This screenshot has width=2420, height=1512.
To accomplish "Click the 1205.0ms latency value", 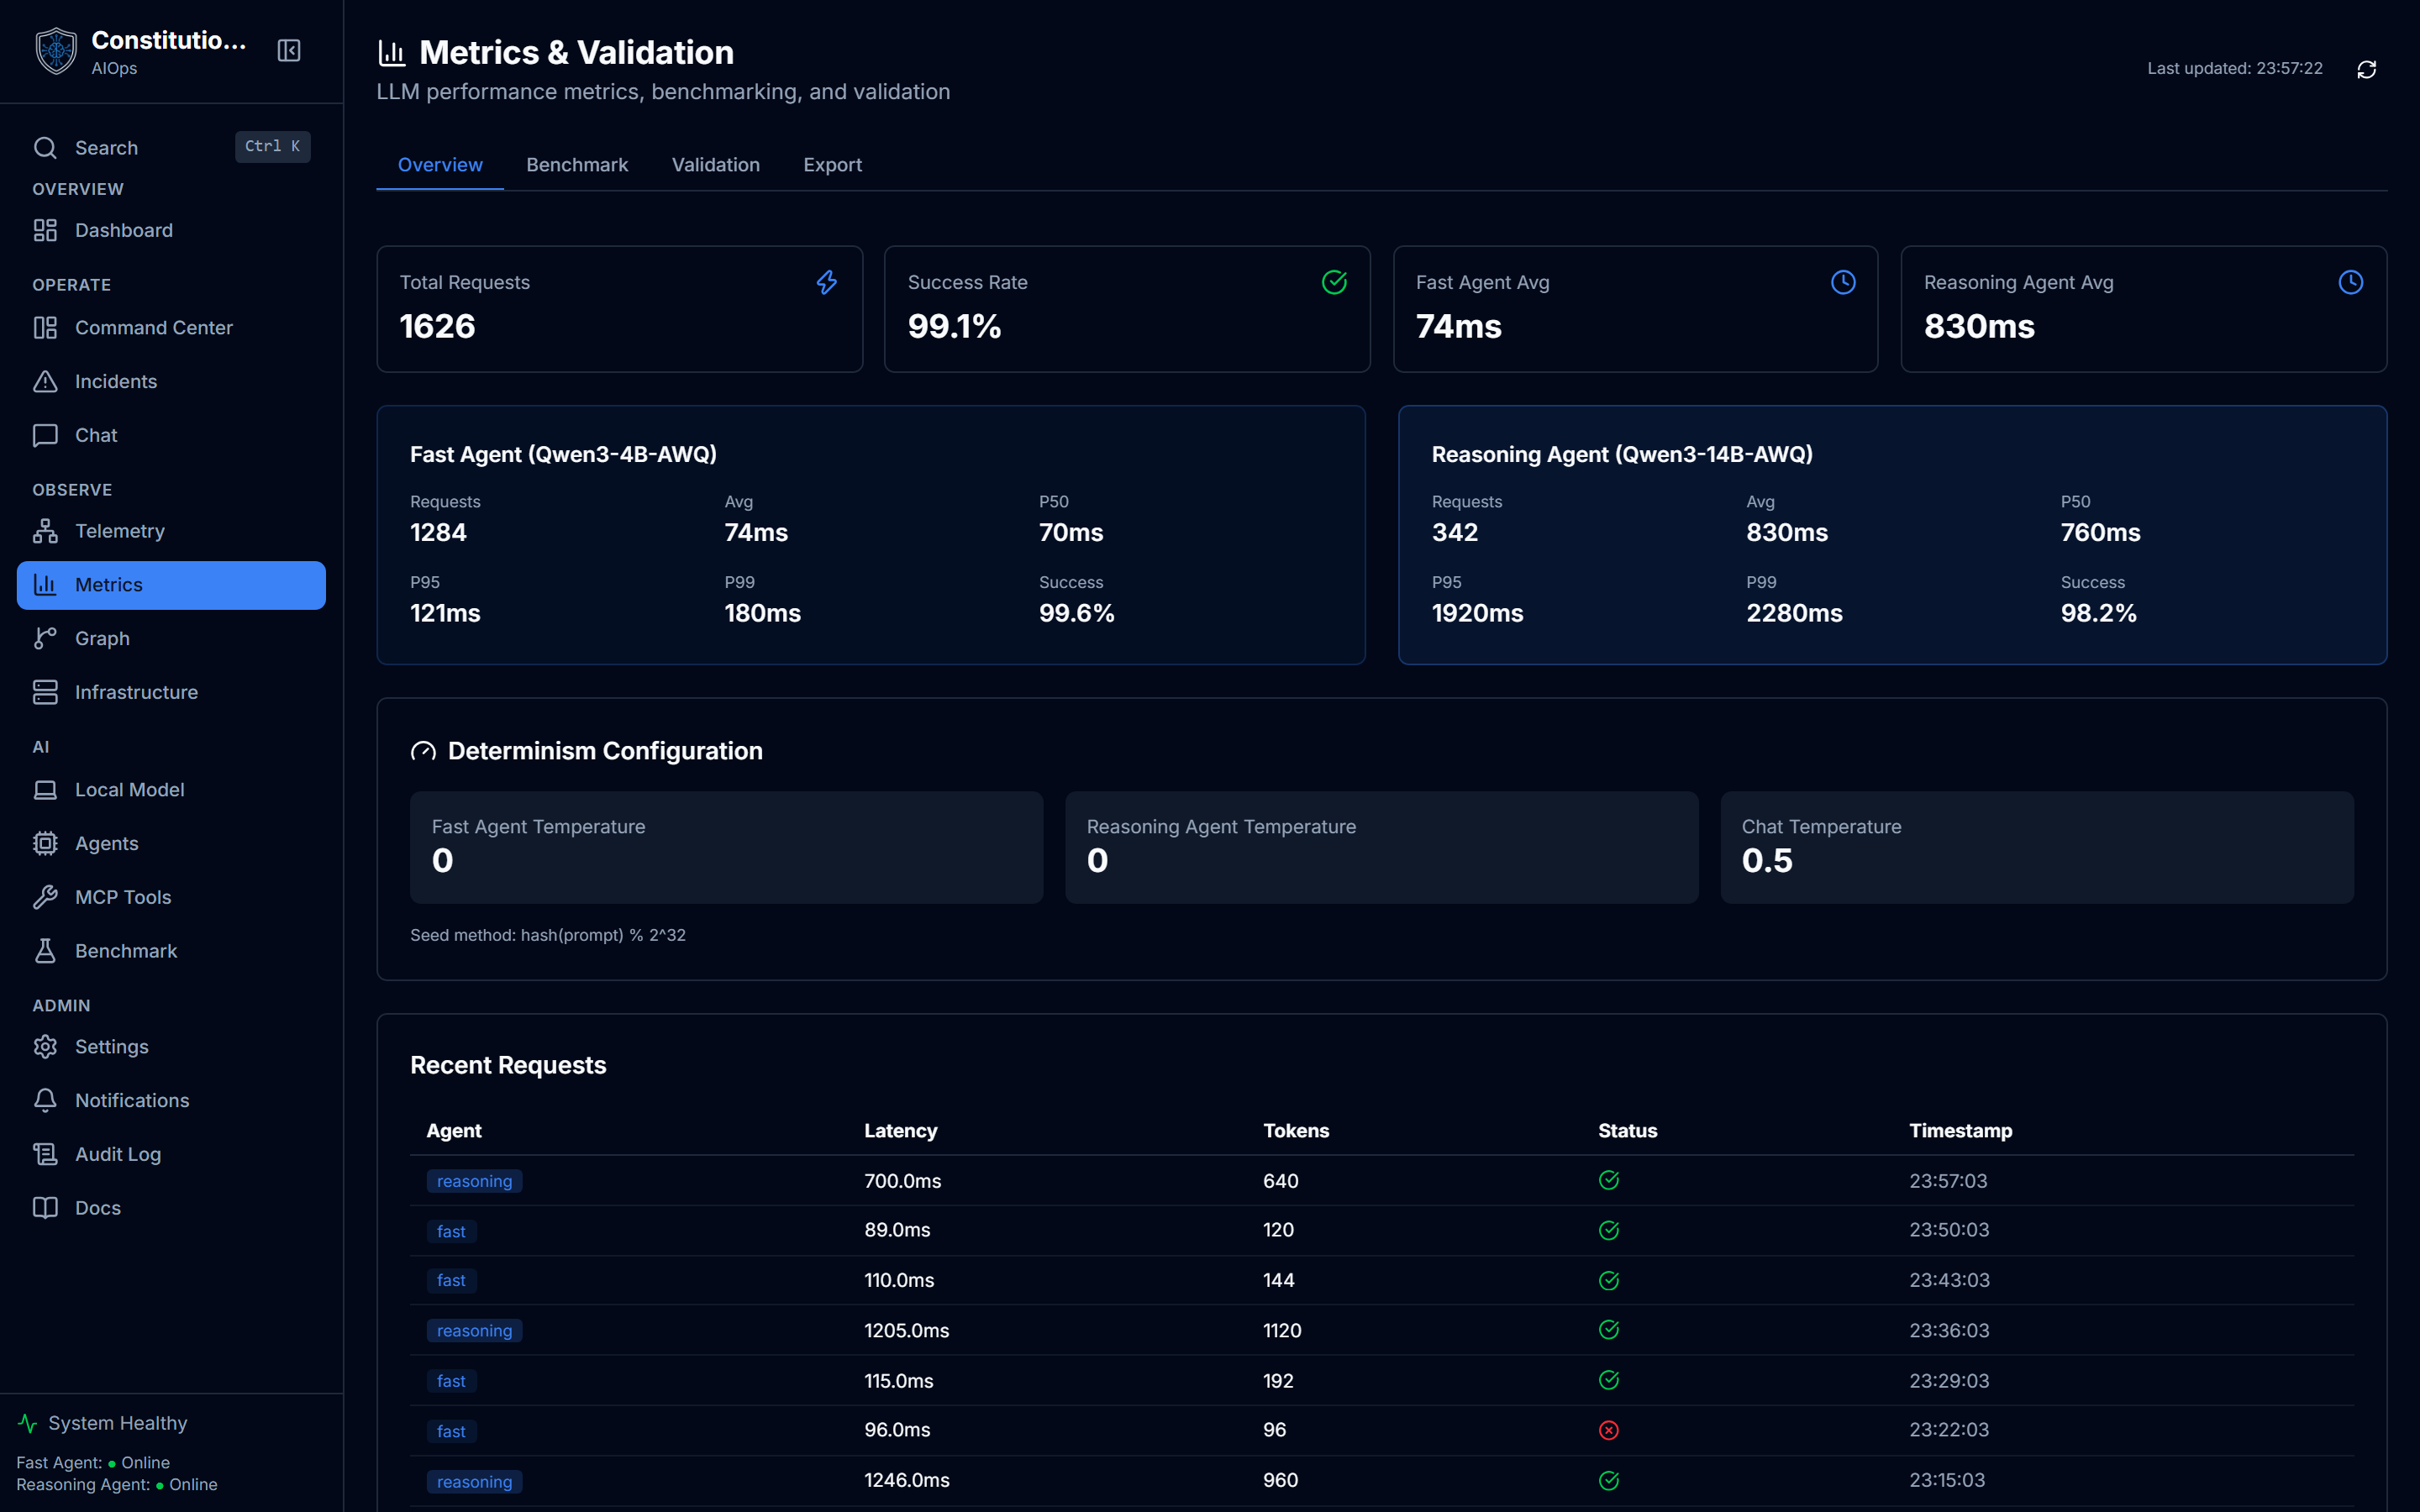I will [x=907, y=1331].
